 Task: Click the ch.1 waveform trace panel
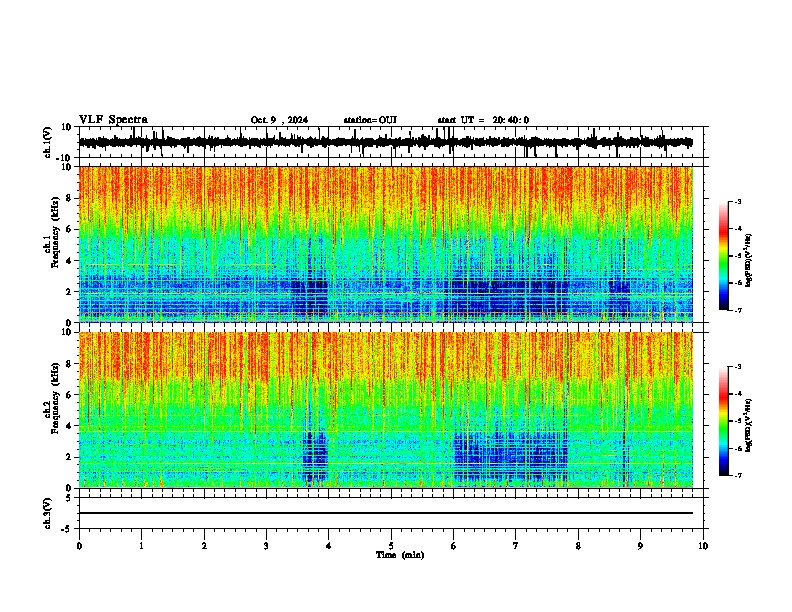[x=391, y=142]
